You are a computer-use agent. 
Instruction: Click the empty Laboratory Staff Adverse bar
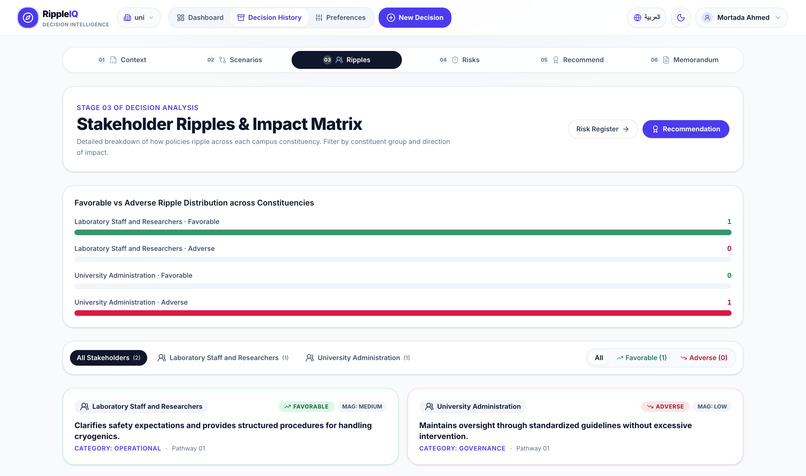(x=402, y=259)
